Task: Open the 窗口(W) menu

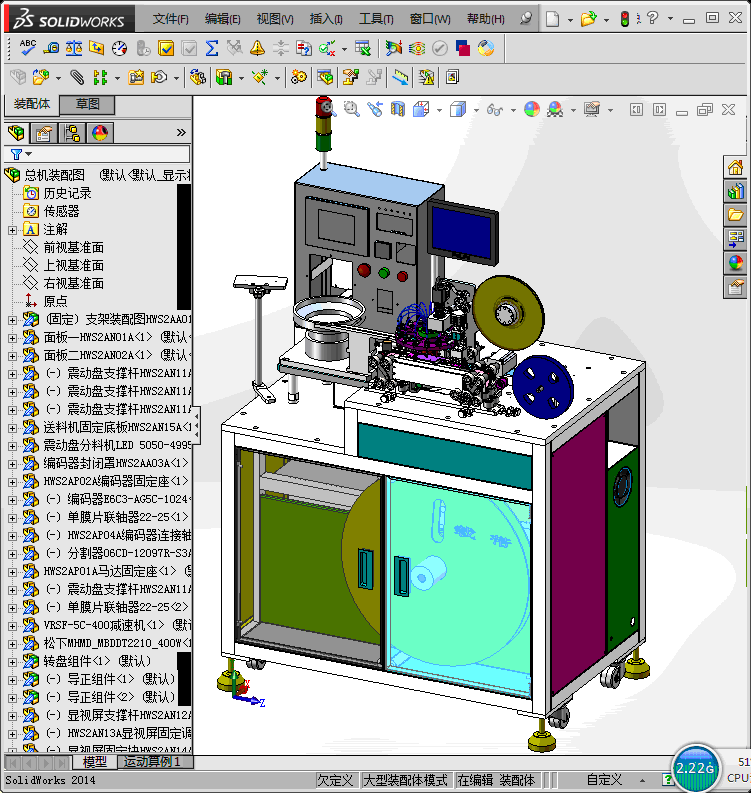Action: [x=430, y=19]
